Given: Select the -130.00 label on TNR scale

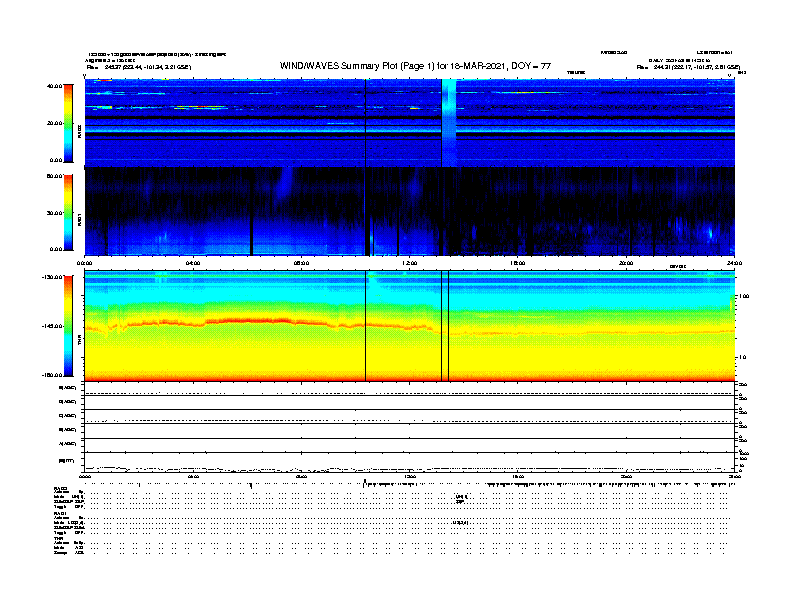Looking at the screenshot, I should point(52,277).
